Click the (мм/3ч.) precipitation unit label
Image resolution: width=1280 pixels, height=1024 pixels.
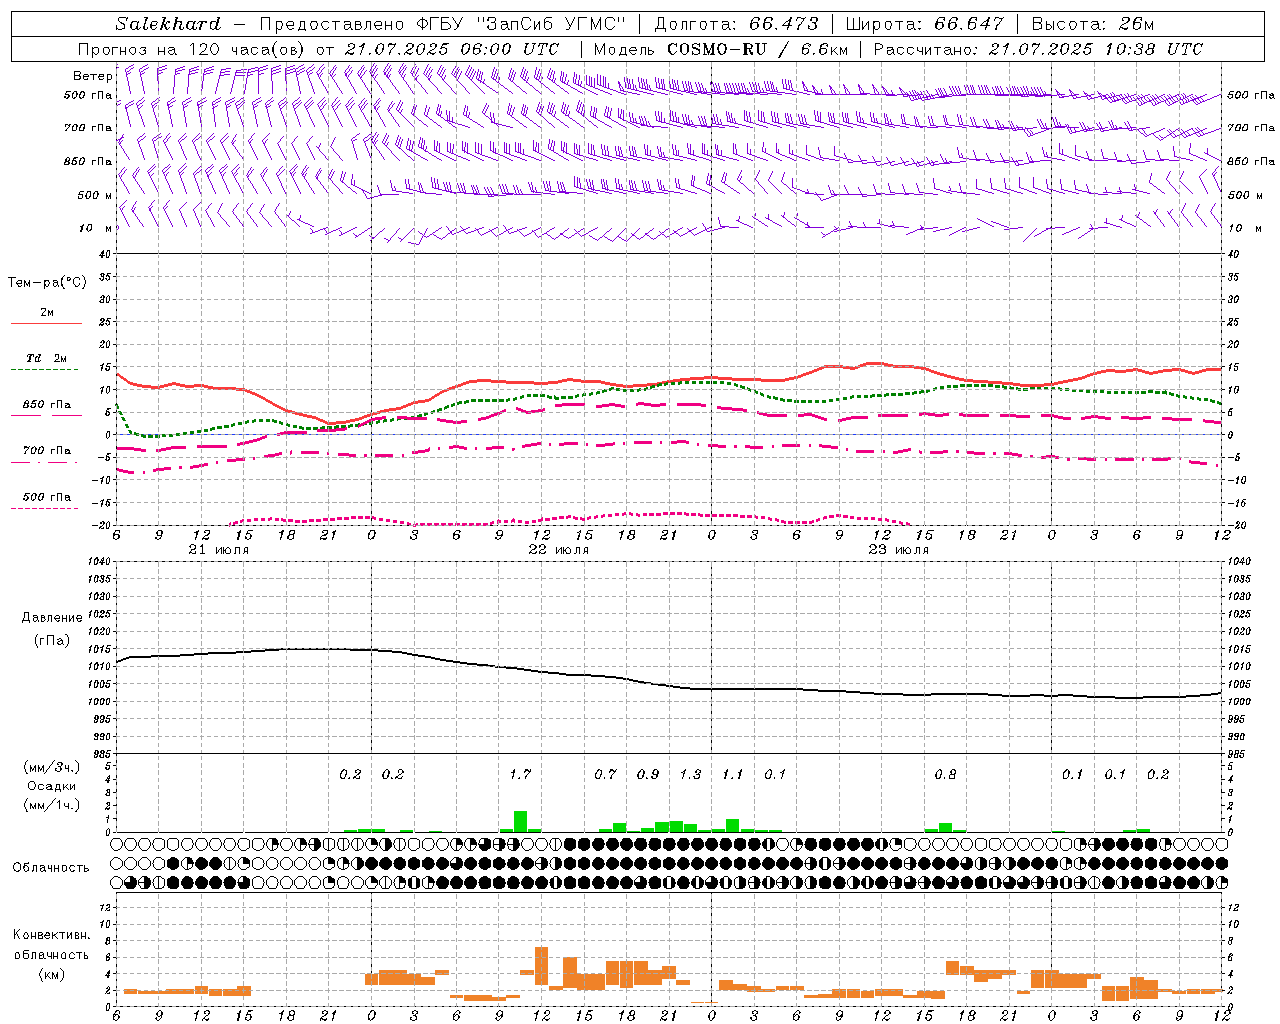tap(52, 768)
